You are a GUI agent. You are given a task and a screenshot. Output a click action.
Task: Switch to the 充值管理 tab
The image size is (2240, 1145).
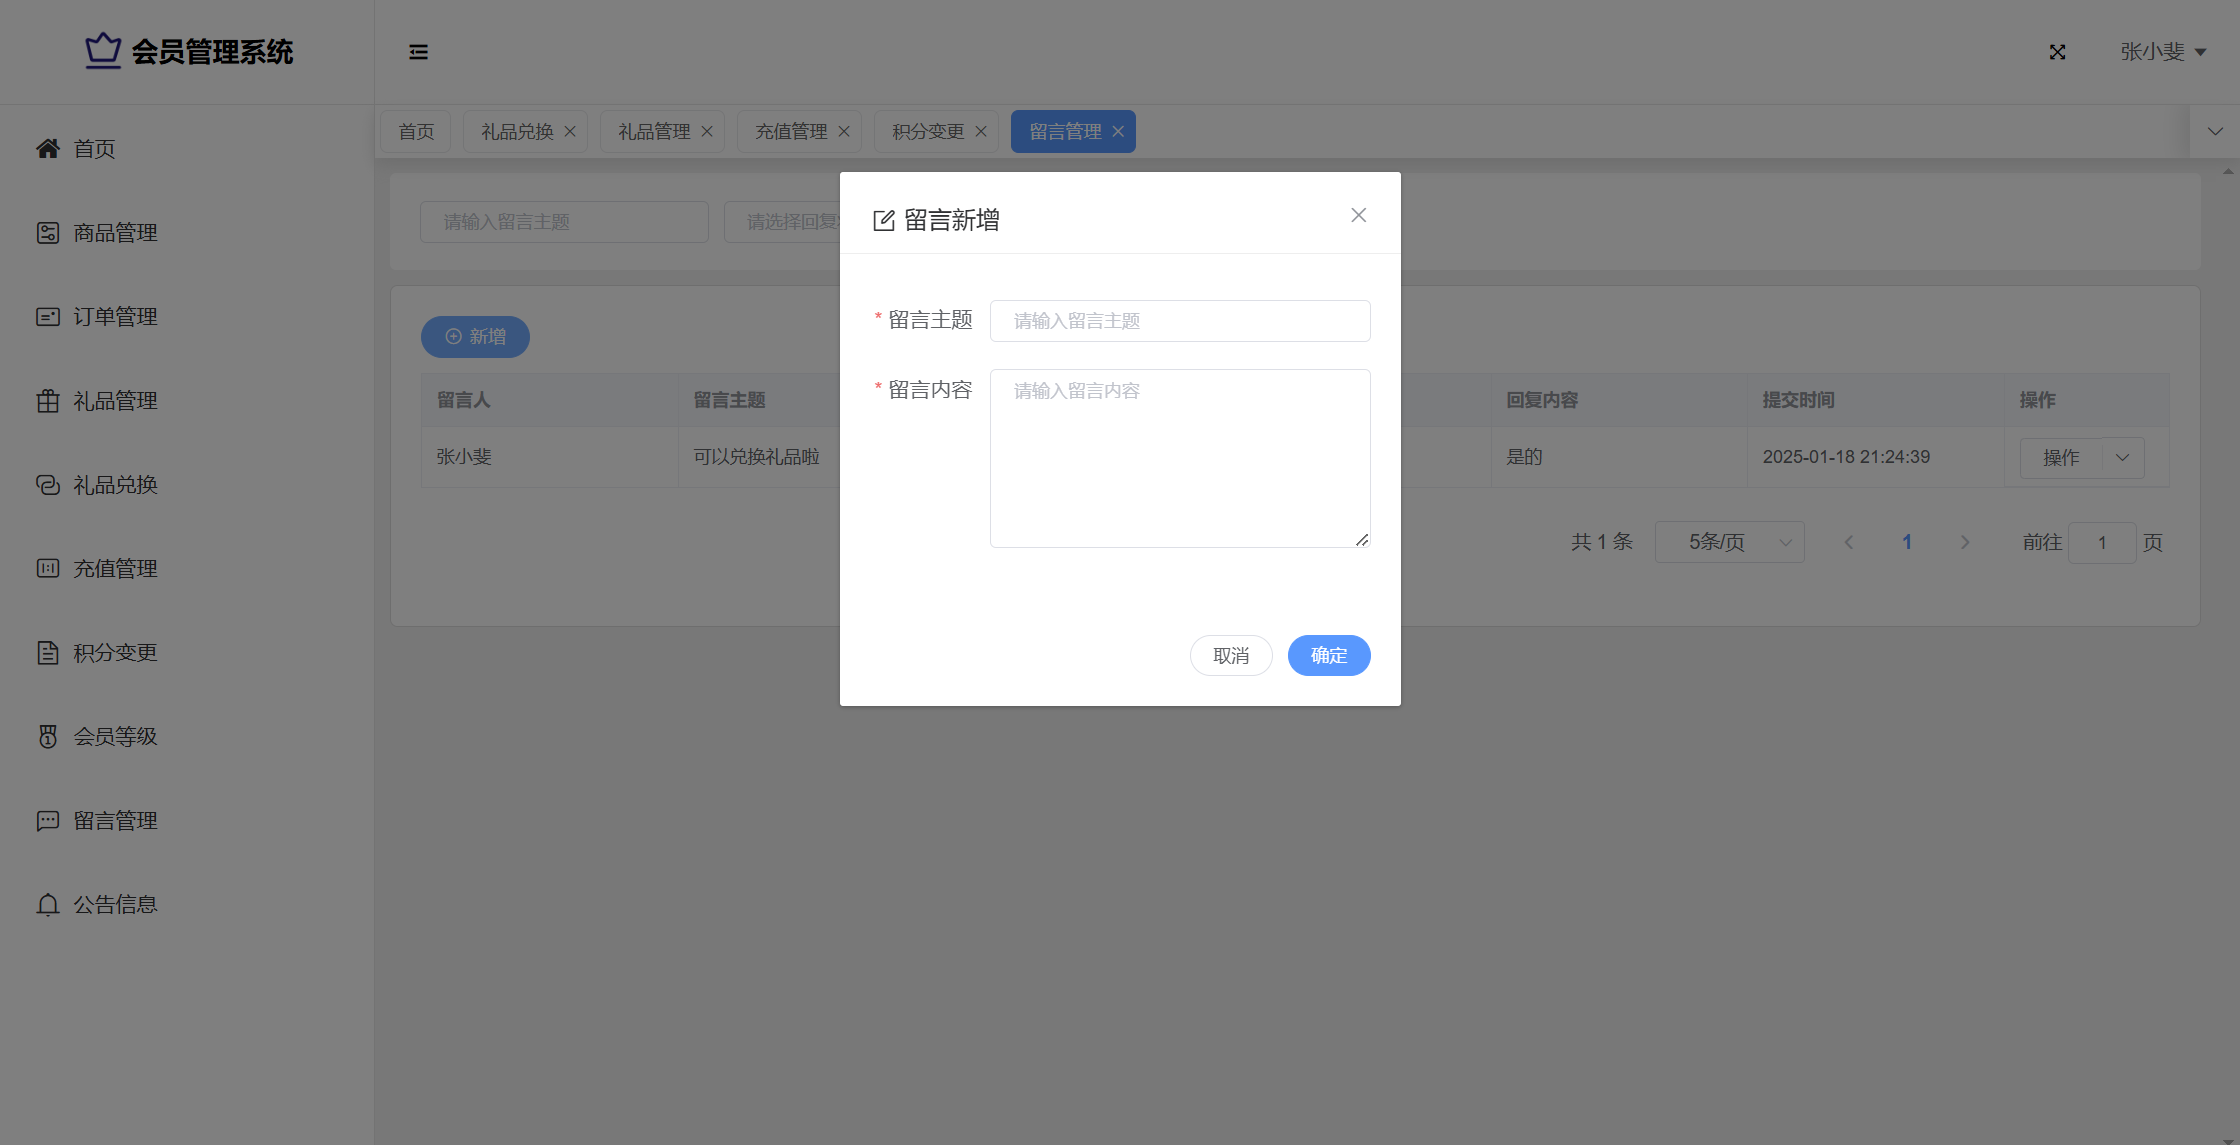tap(790, 132)
